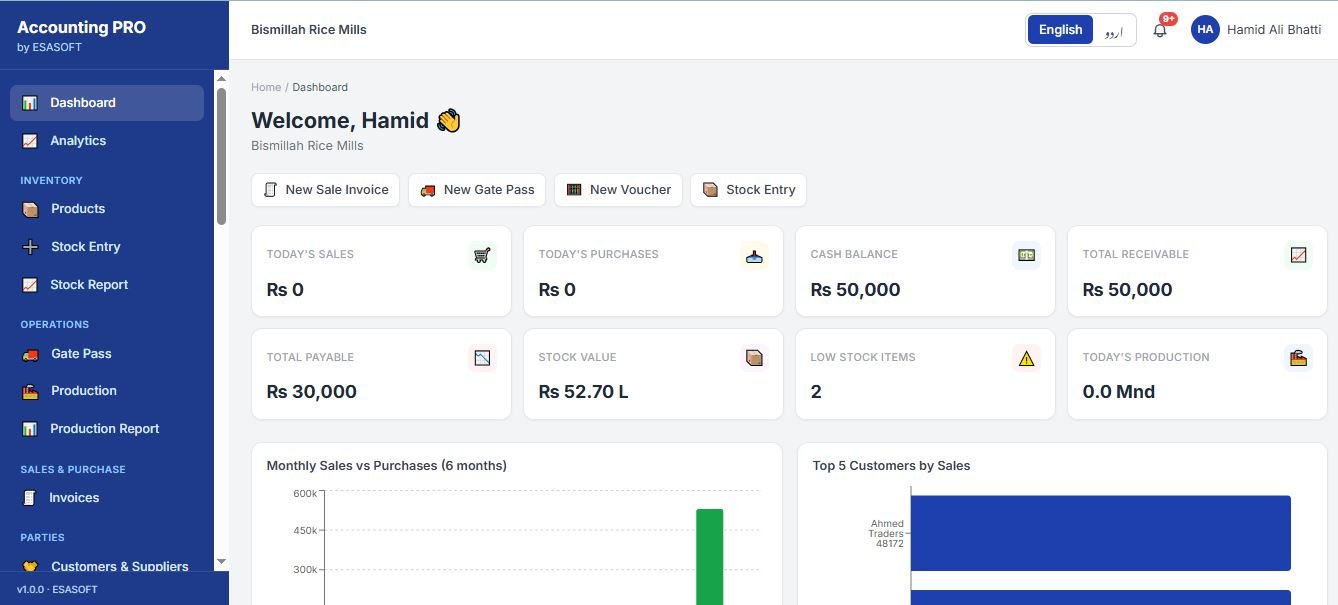This screenshot has width=1338, height=605.
Task: Navigate to Gate Pass under Operations
Action: coord(107,354)
